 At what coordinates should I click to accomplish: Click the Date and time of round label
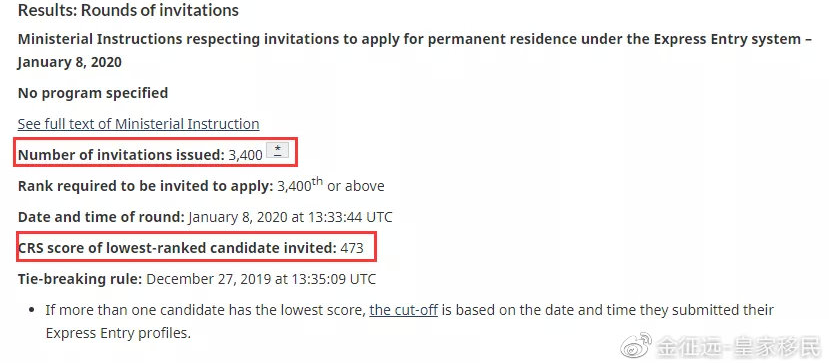pos(101,217)
